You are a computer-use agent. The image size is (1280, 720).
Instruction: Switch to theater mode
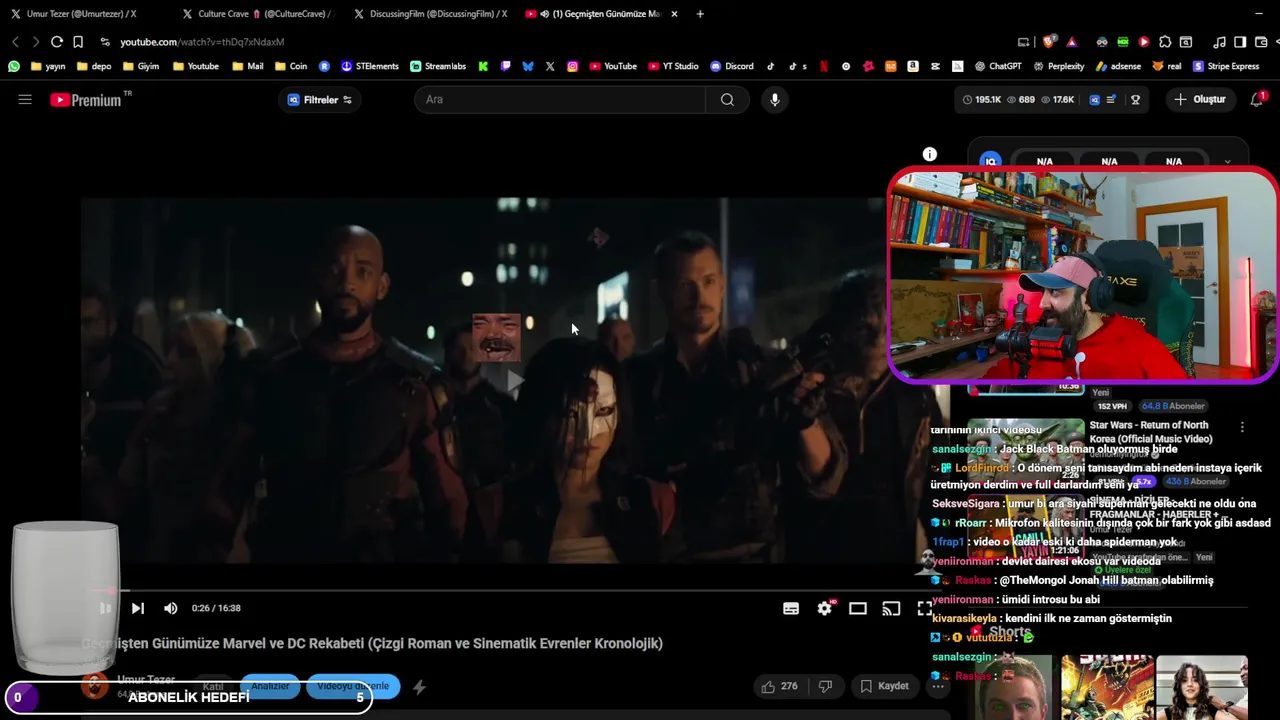point(858,608)
